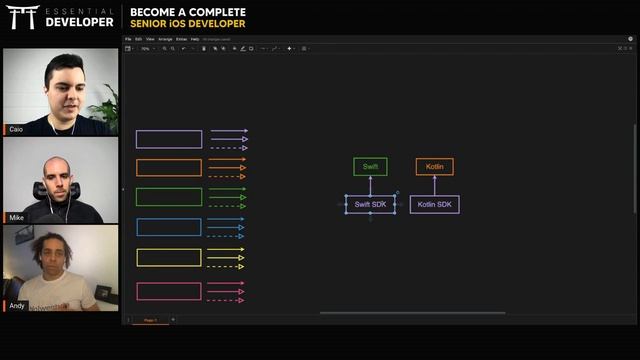
Task: Click the fullscreen icon at toolbar right
Action: pos(620,49)
